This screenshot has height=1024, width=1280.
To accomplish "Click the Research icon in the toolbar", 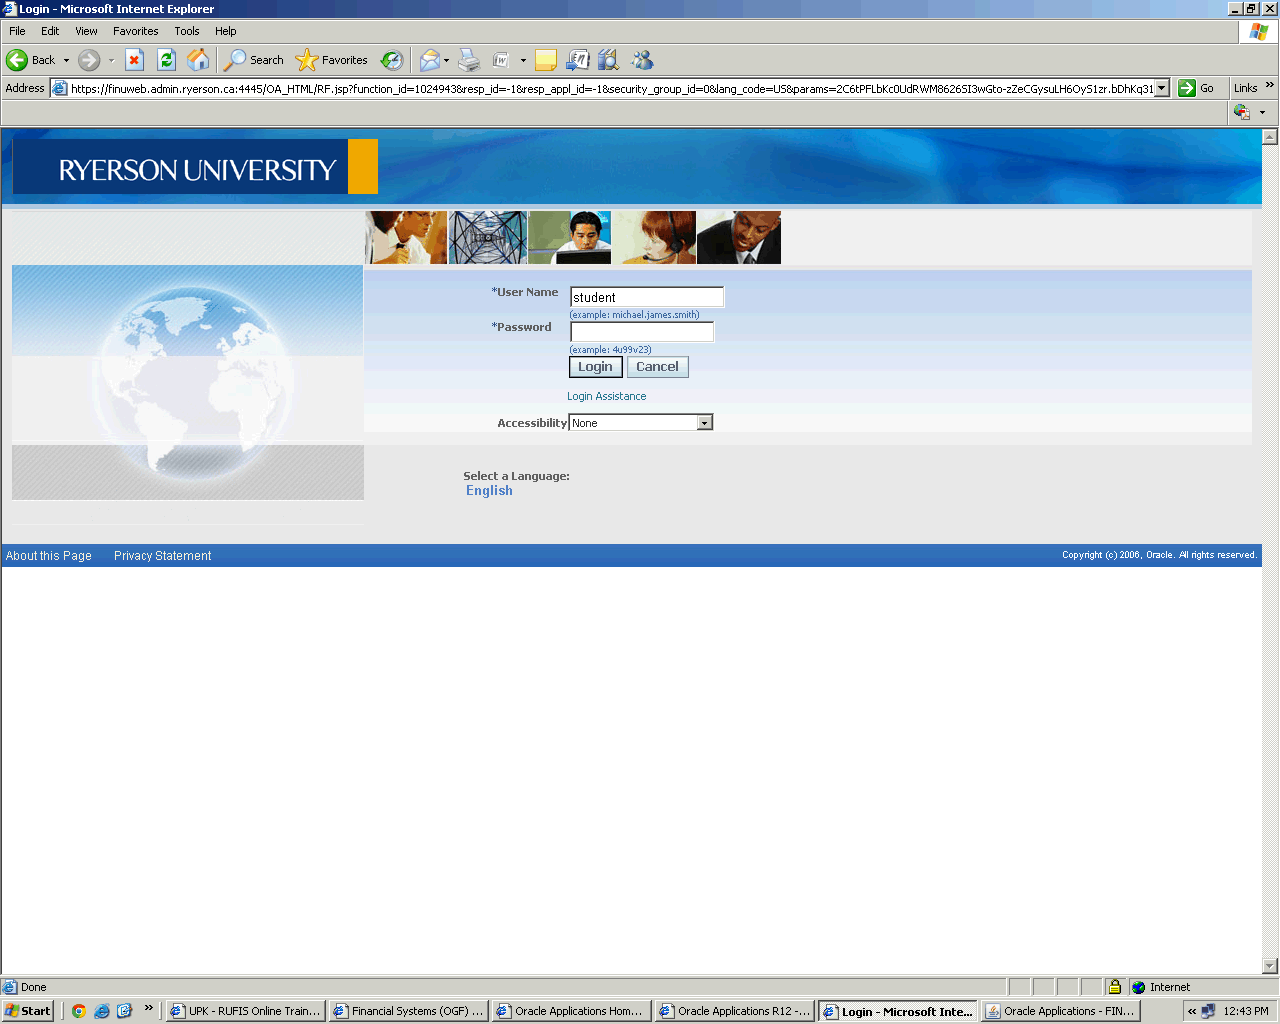I will (x=608, y=60).
